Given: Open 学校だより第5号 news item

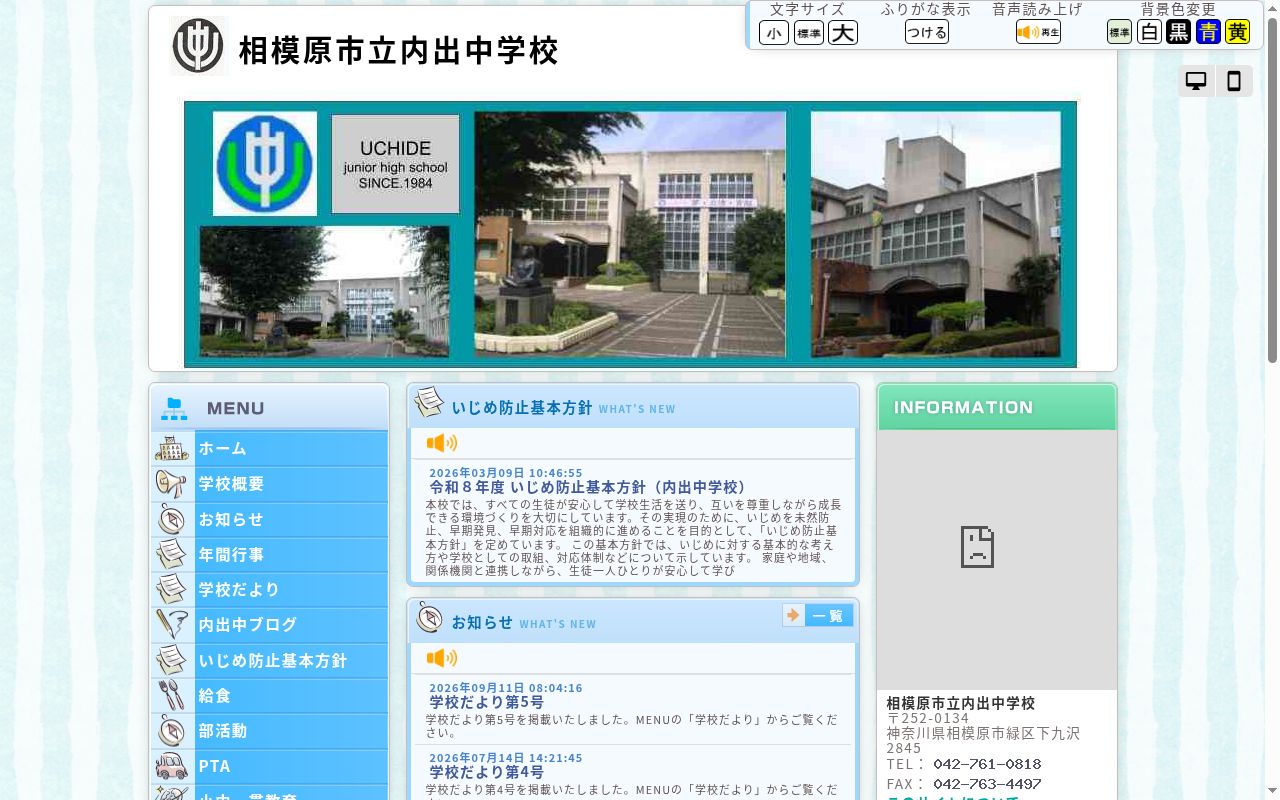Looking at the screenshot, I should tap(486, 702).
